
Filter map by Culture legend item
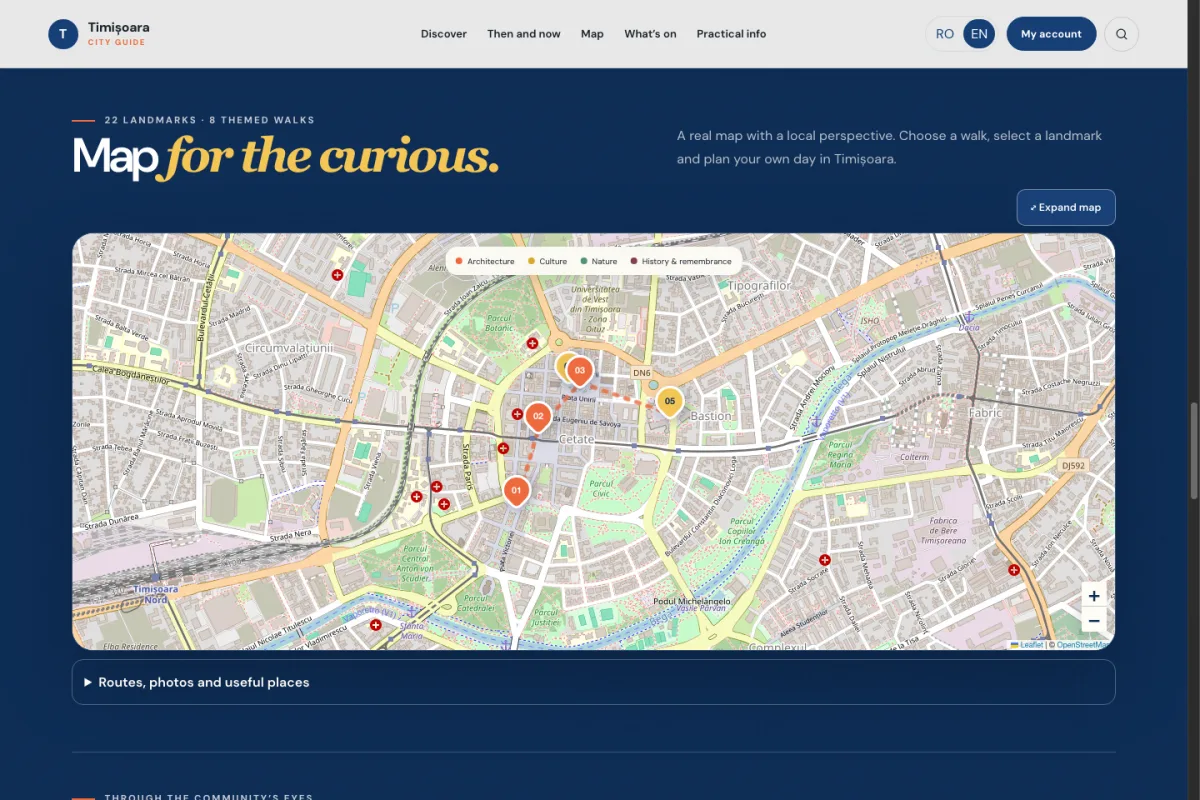click(547, 261)
